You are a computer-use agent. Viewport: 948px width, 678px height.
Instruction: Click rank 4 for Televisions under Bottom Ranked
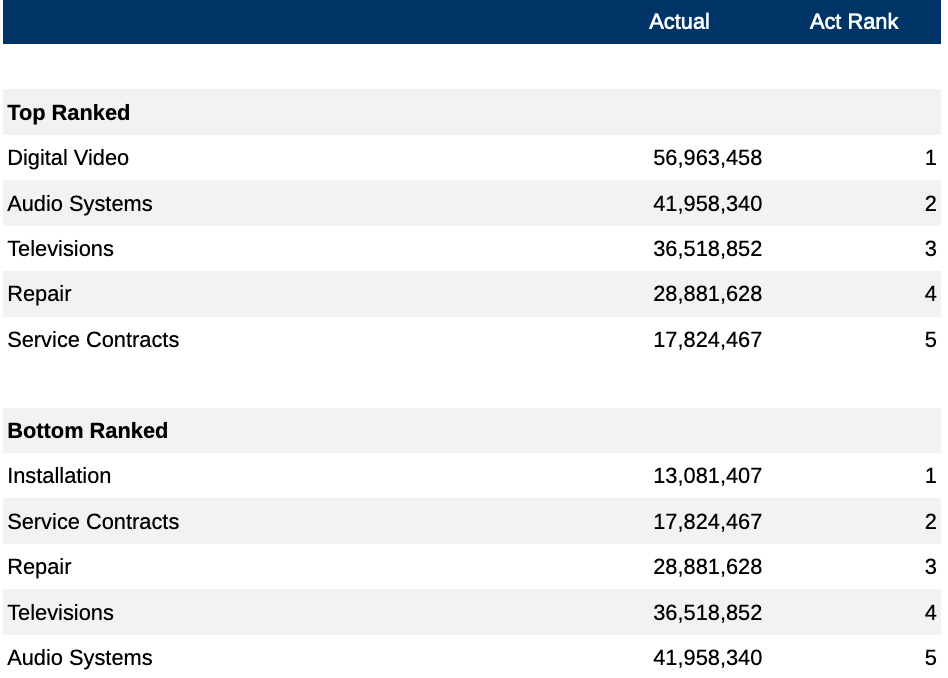[x=930, y=613]
